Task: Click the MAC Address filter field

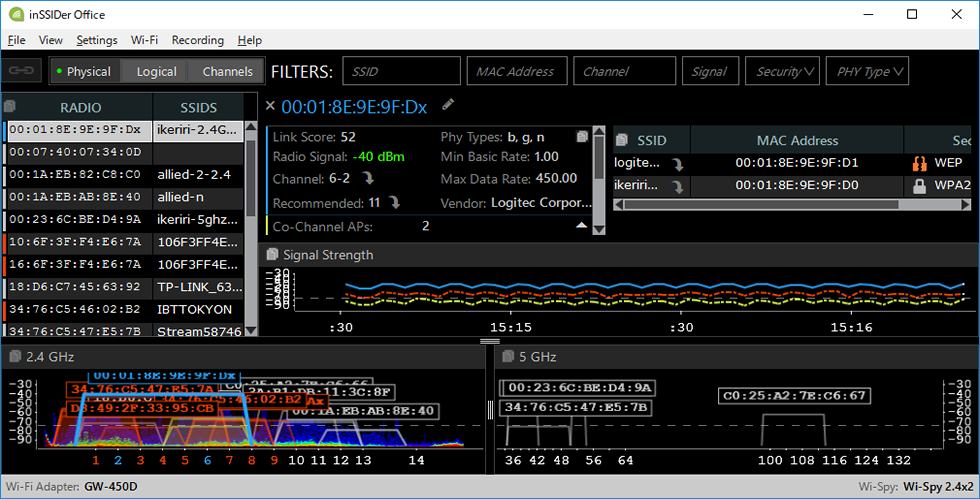Action: (x=517, y=71)
